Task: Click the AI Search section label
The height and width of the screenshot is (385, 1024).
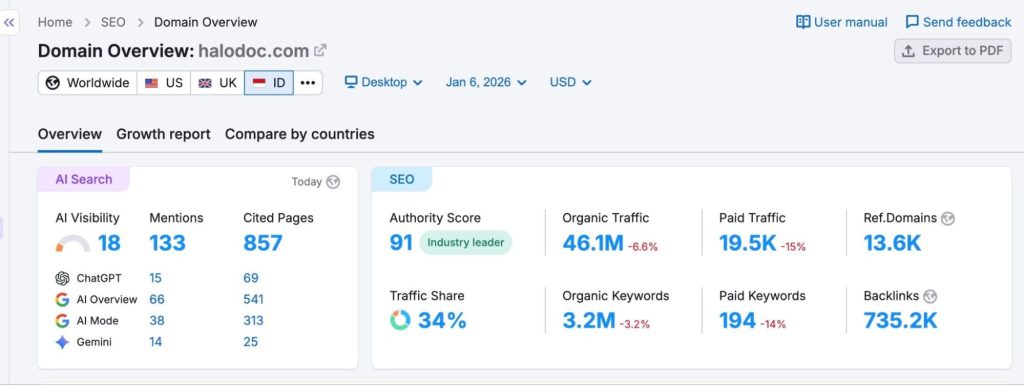Action: 84,179
